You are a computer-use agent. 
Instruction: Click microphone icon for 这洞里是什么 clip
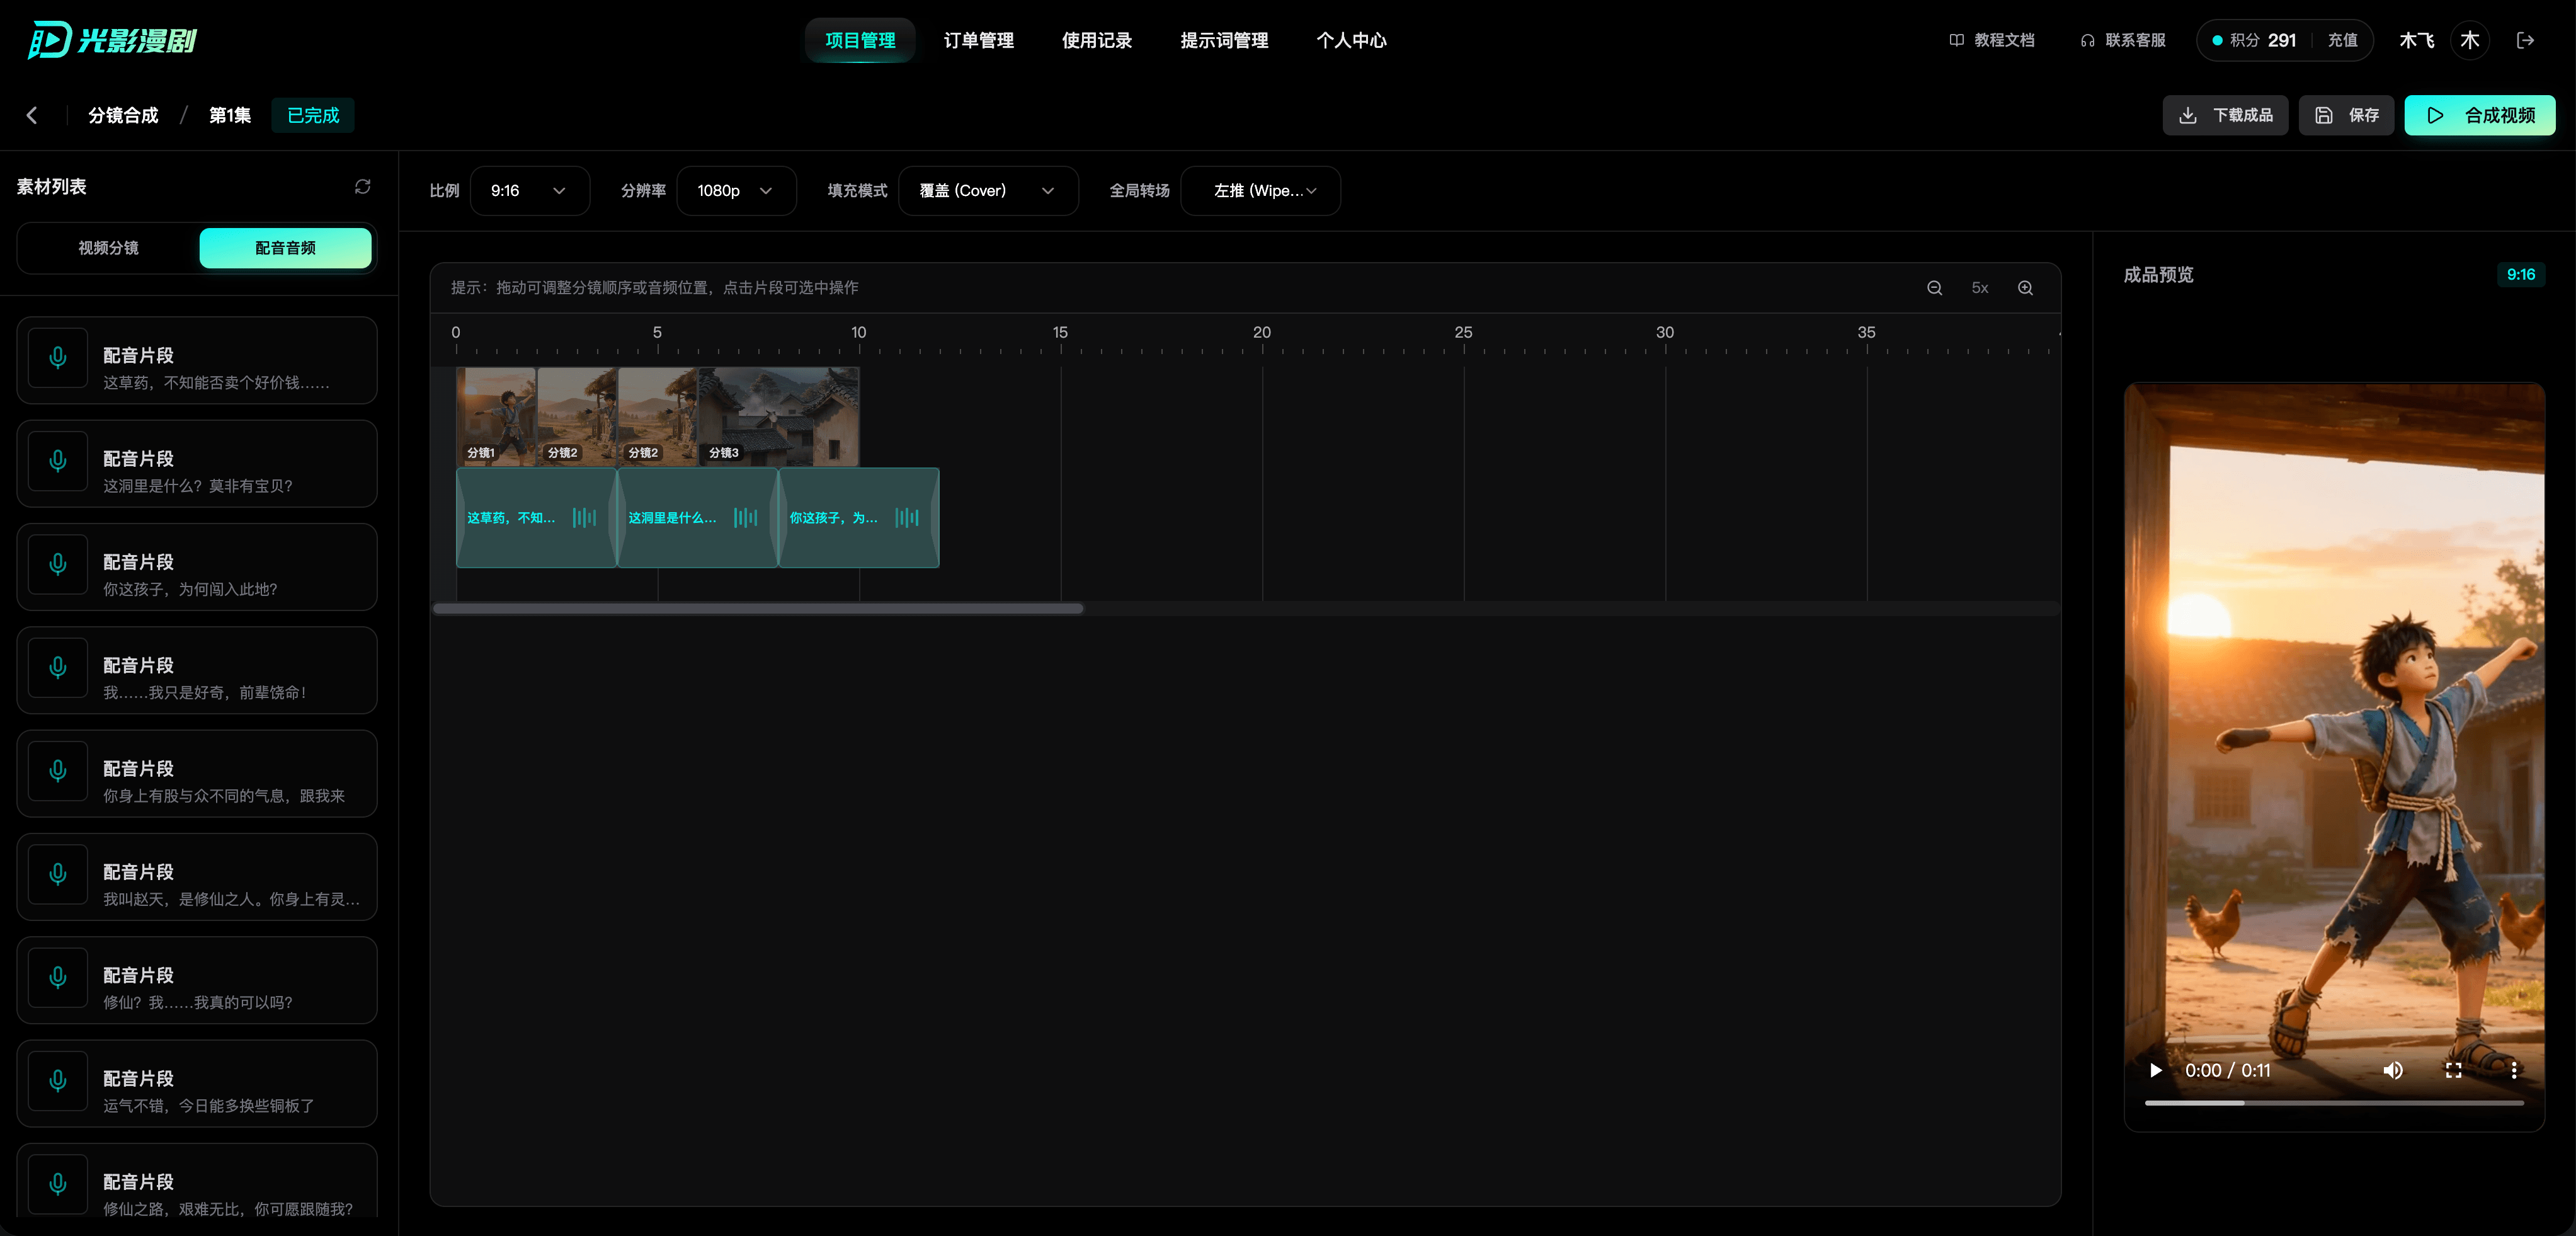tap(58, 461)
